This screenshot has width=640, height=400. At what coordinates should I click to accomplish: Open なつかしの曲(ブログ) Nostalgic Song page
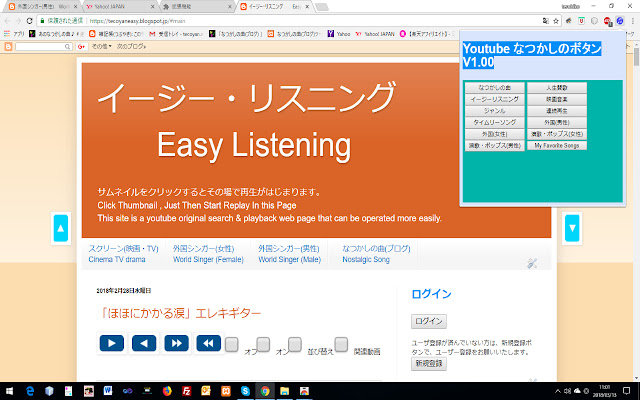point(376,254)
